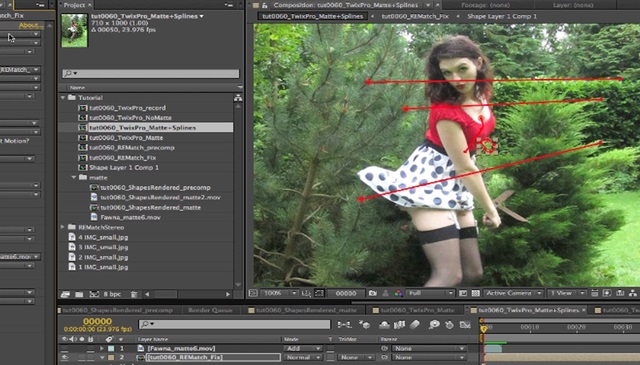Click the Pixel Aspect Ratio Correction icon
The width and height of the screenshot is (640, 365).
click(595, 293)
